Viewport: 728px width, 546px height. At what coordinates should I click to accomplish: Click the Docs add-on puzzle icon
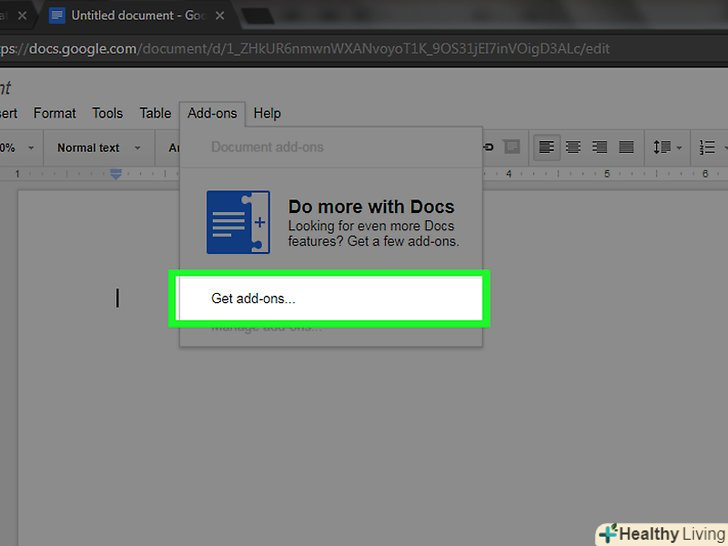pyautogui.click(x=238, y=222)
